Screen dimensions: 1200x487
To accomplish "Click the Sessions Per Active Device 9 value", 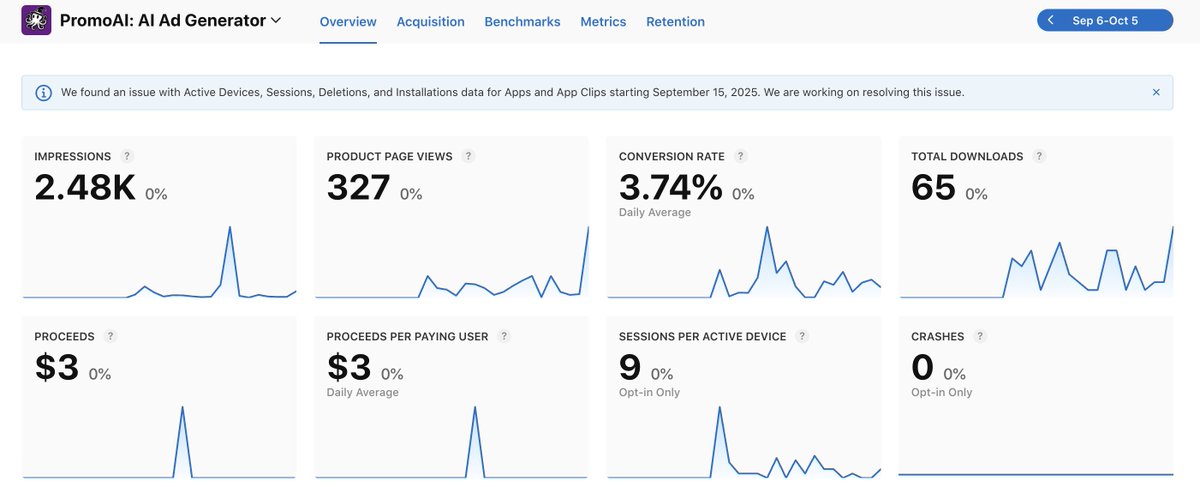I will 630,368.
